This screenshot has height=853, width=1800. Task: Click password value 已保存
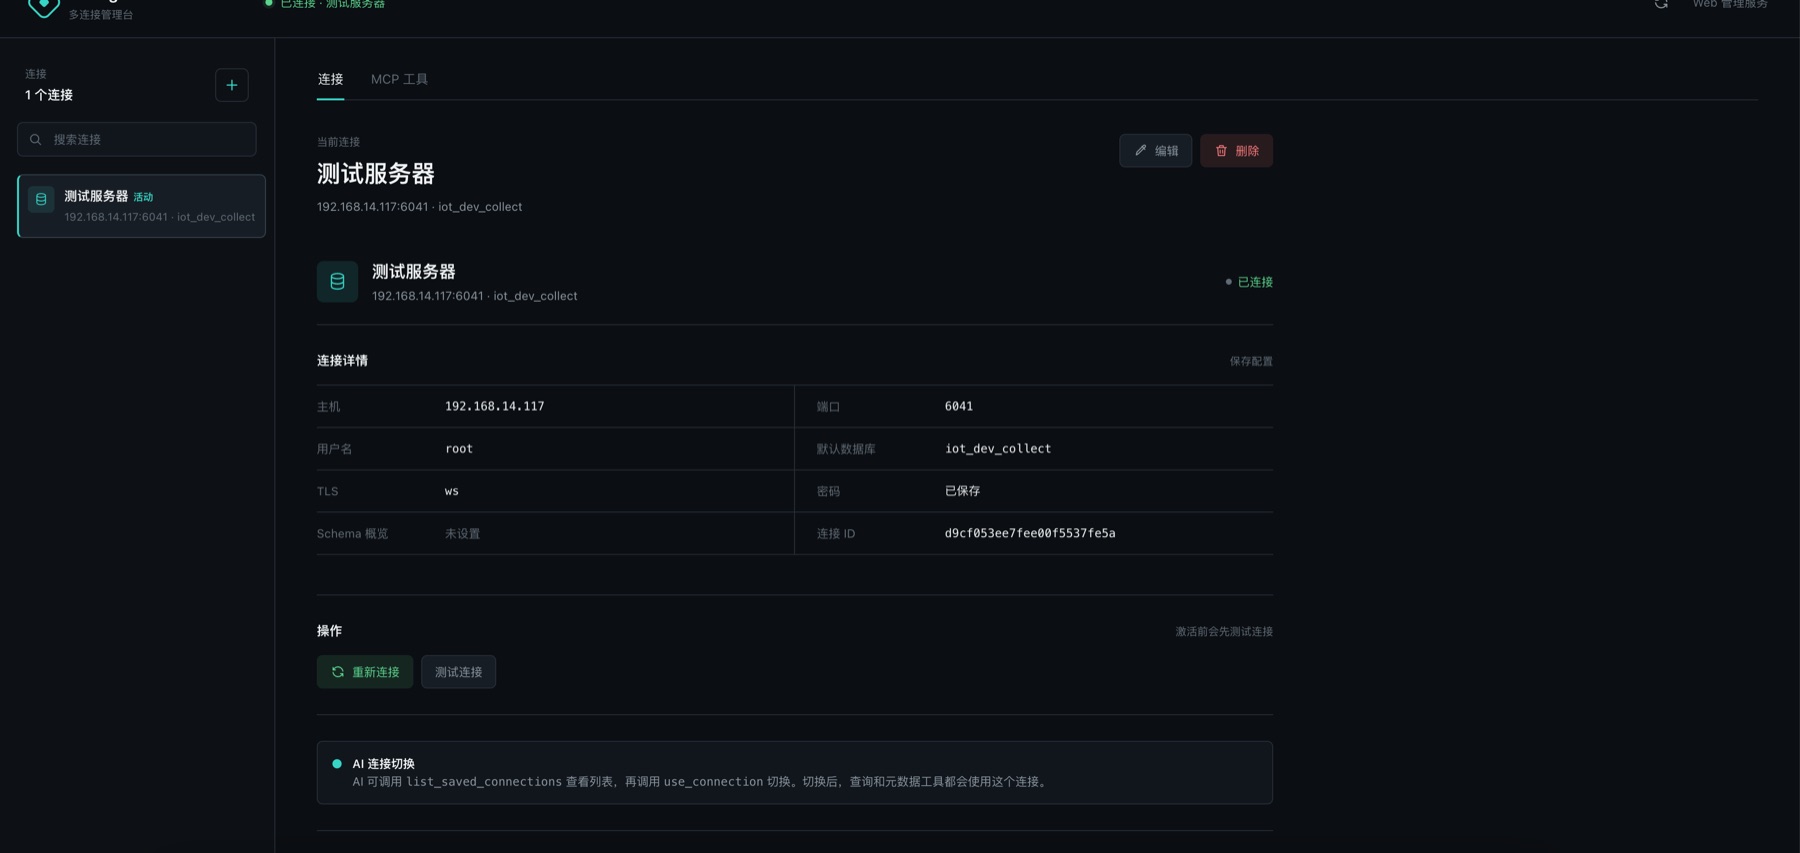[x=962, y=491]
